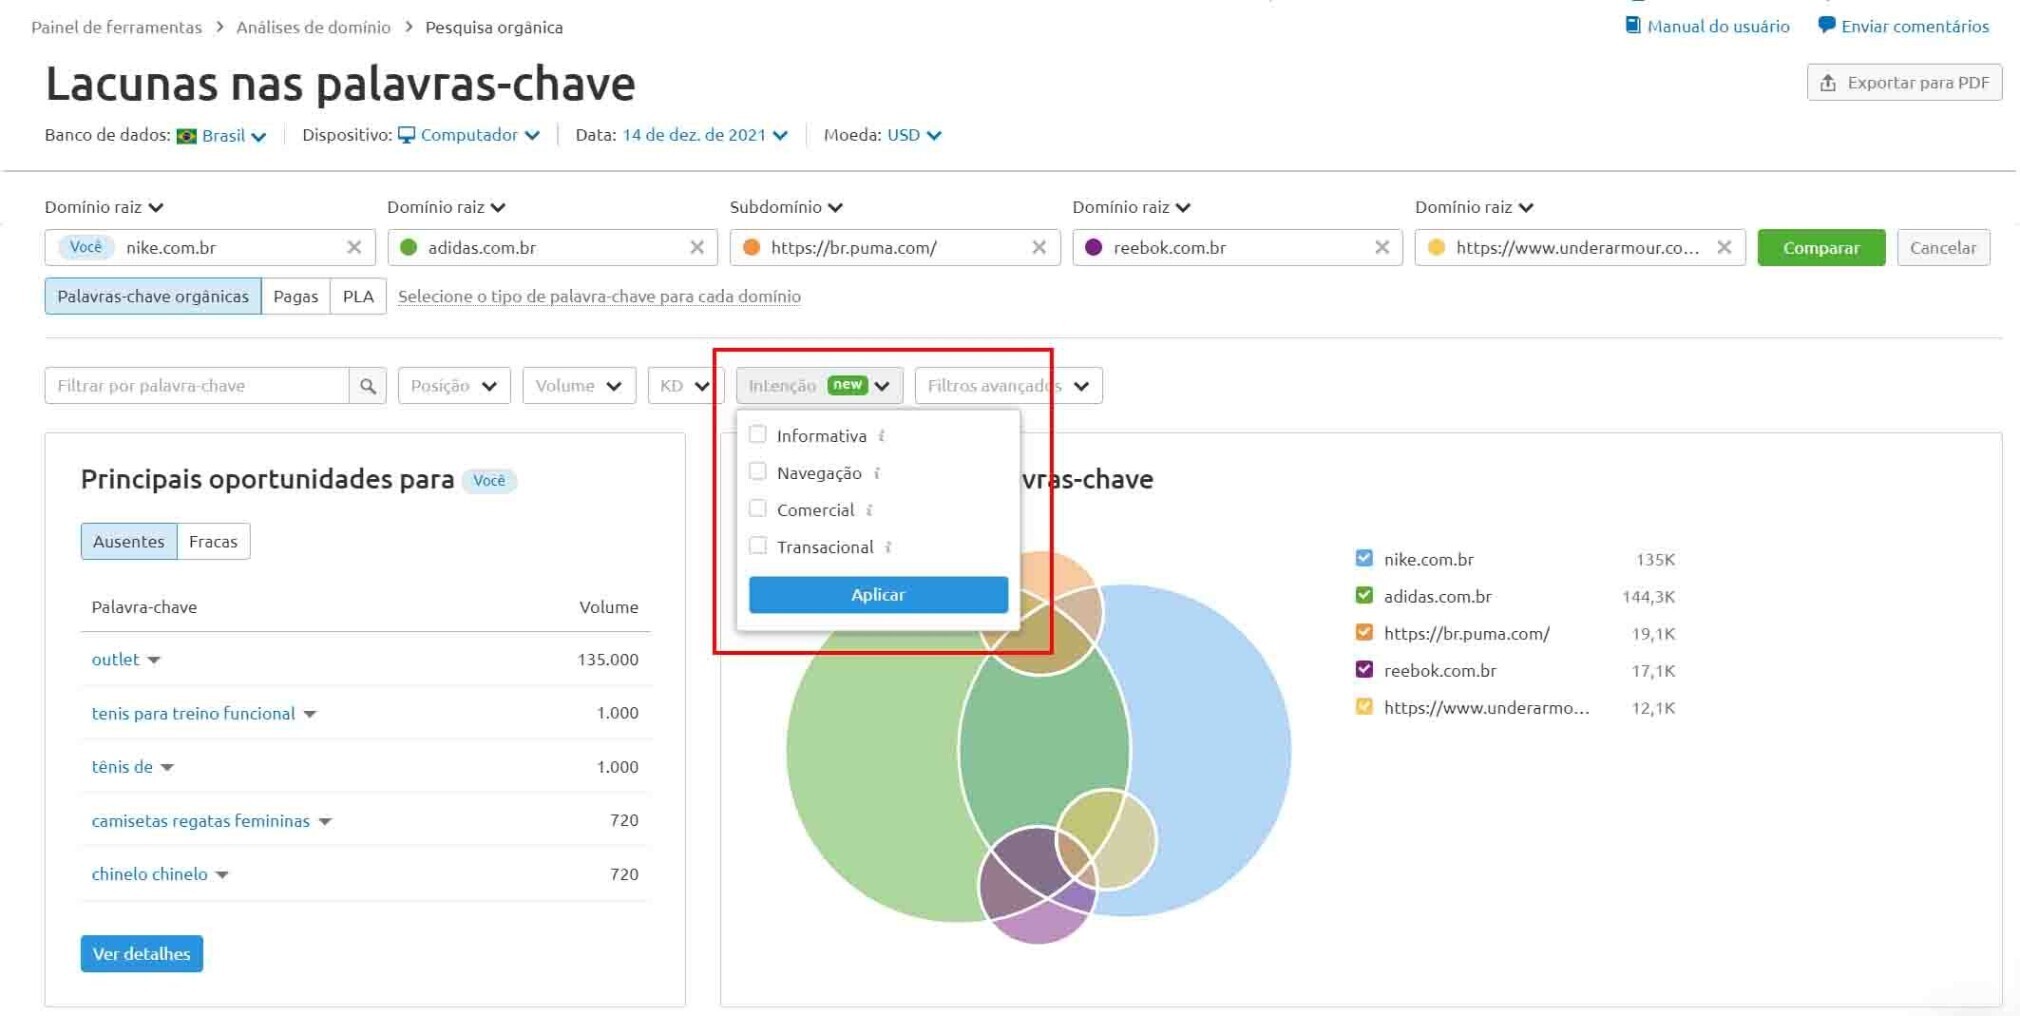Click the purple reebok.com.br color dot

[1094, 247]
